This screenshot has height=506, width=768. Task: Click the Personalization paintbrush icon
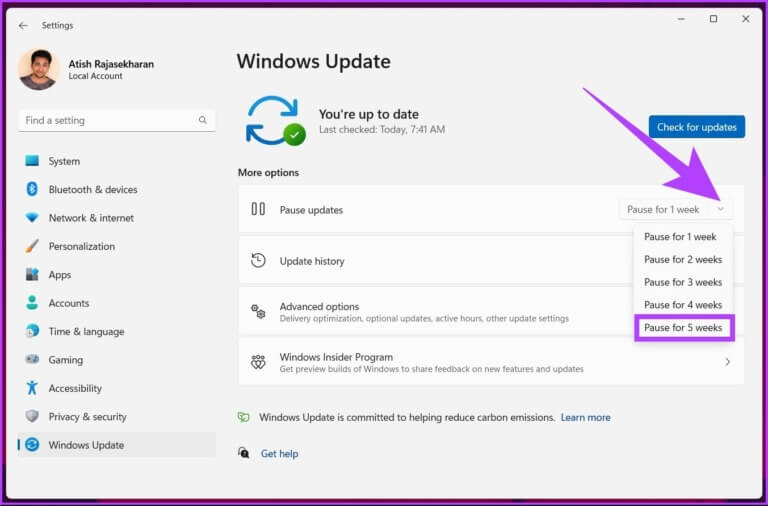coord(32,246)
